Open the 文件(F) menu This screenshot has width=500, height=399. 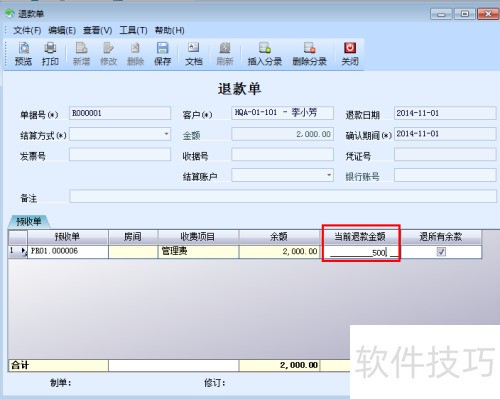(x=27, y=31)
